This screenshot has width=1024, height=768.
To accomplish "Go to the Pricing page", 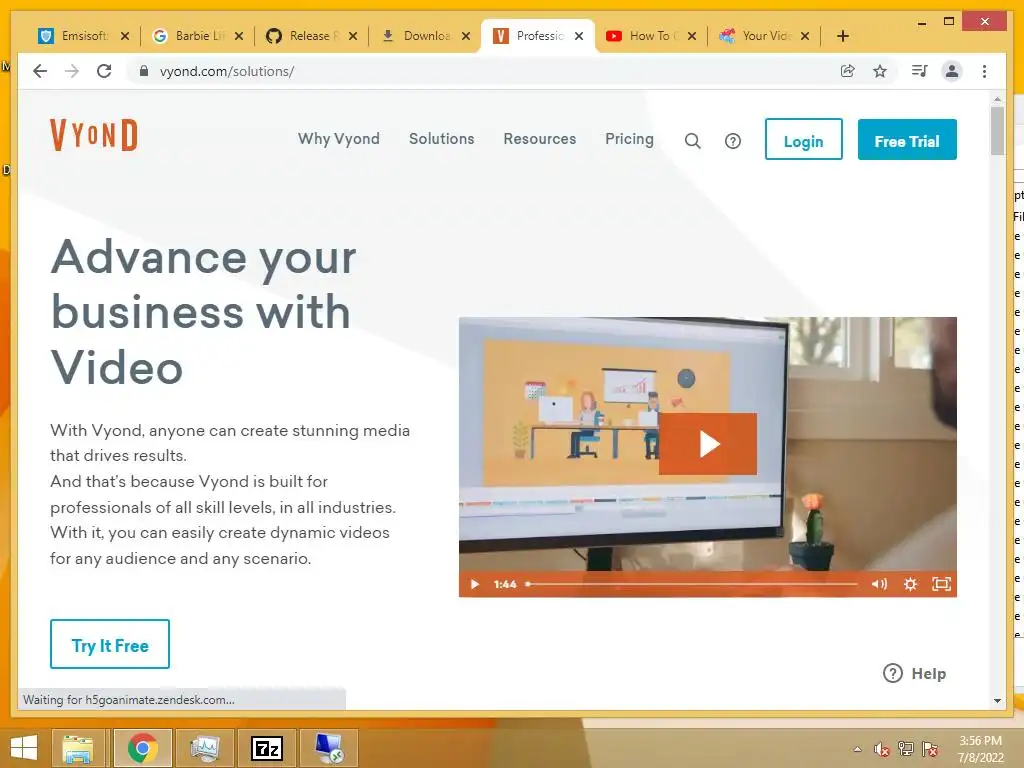I will pos(629,139).
